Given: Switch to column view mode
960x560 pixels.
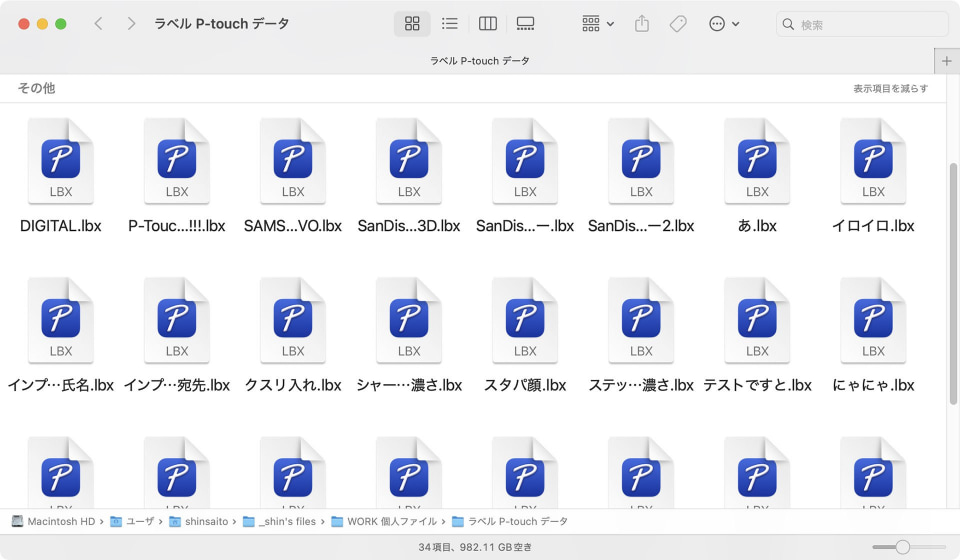Looking at the screenshot, I should click(487, 24).
